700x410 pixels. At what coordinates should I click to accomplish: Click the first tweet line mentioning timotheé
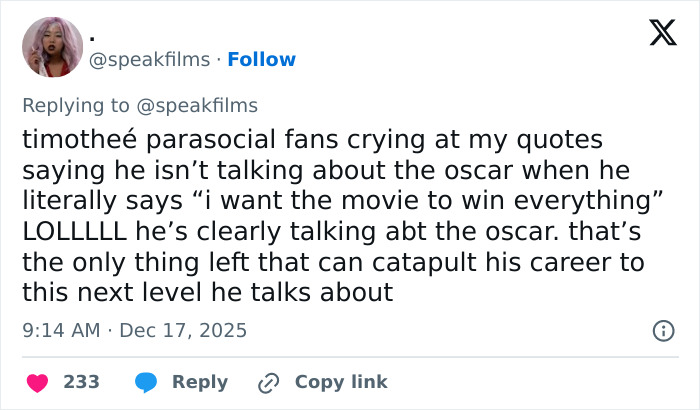312,140
